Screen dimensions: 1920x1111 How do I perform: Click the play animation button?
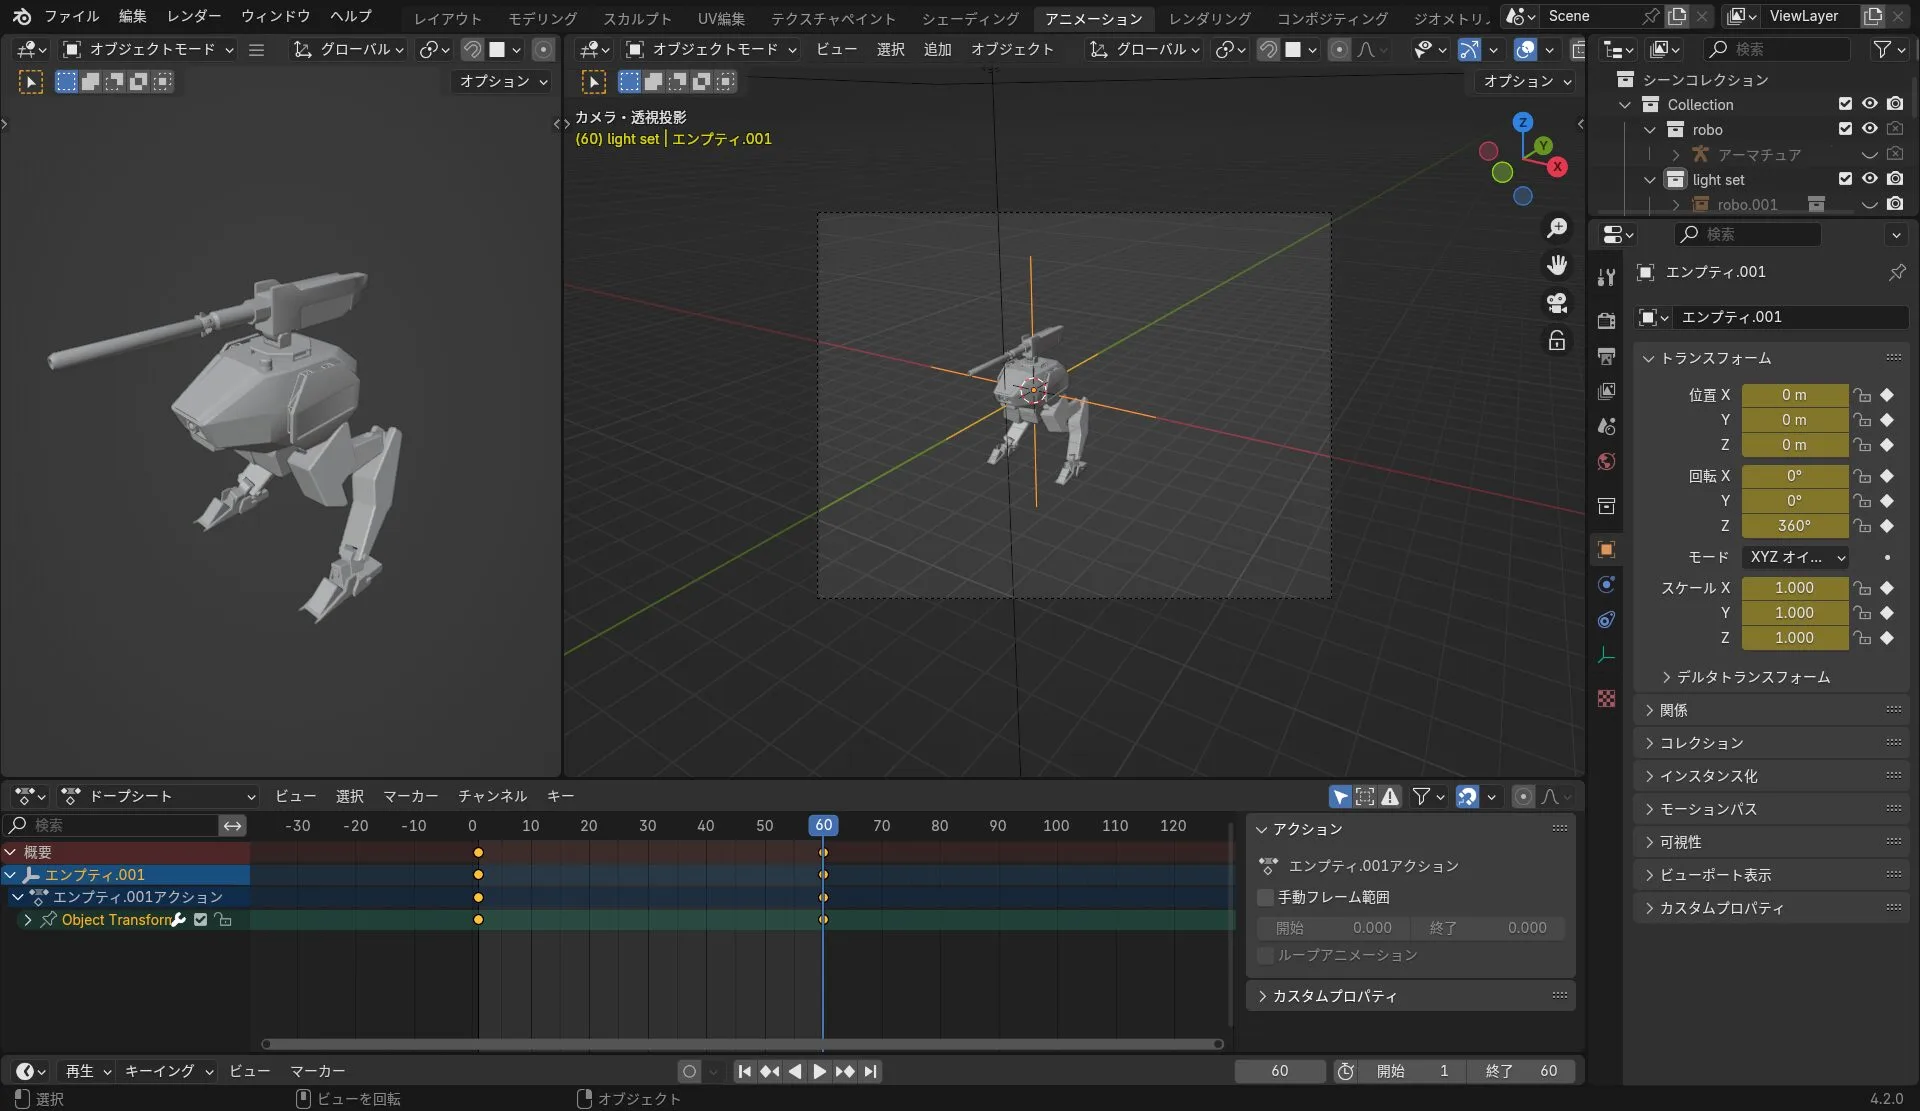point(819,1071)
